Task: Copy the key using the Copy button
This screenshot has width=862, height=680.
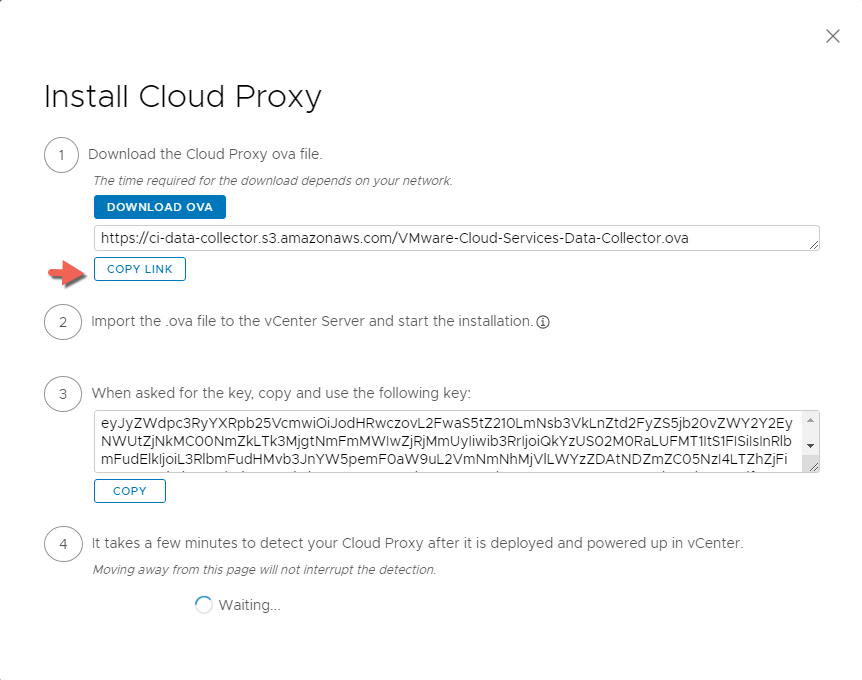Action: (x=130, y=491)
